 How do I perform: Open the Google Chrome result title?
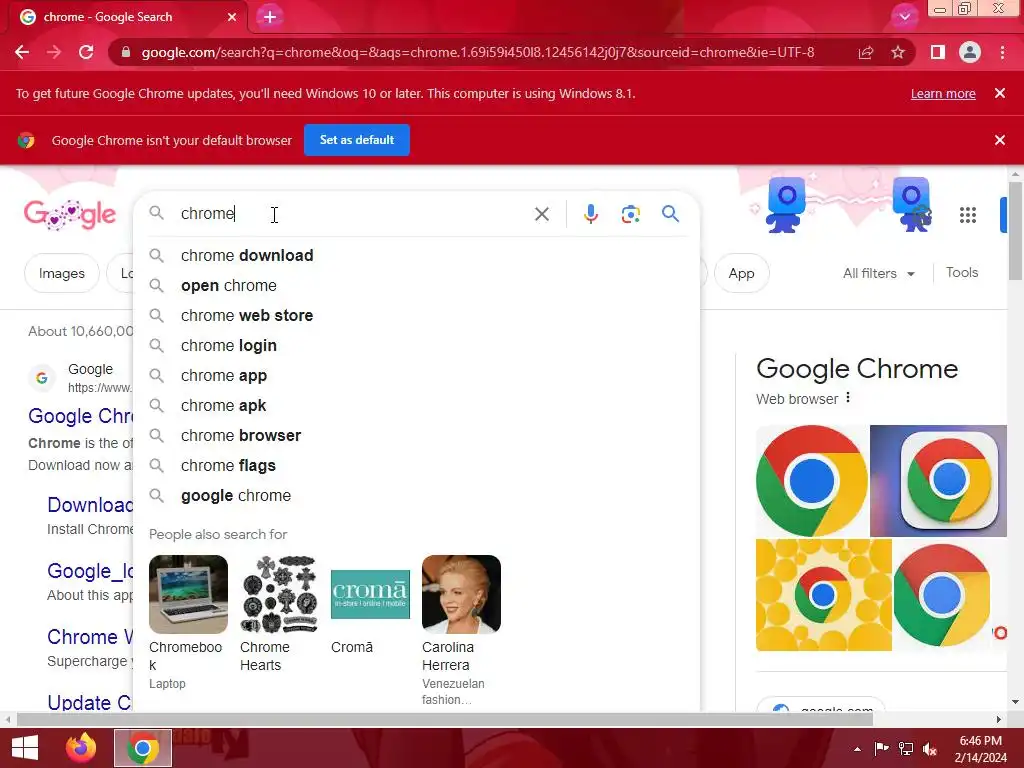(80, 416)
